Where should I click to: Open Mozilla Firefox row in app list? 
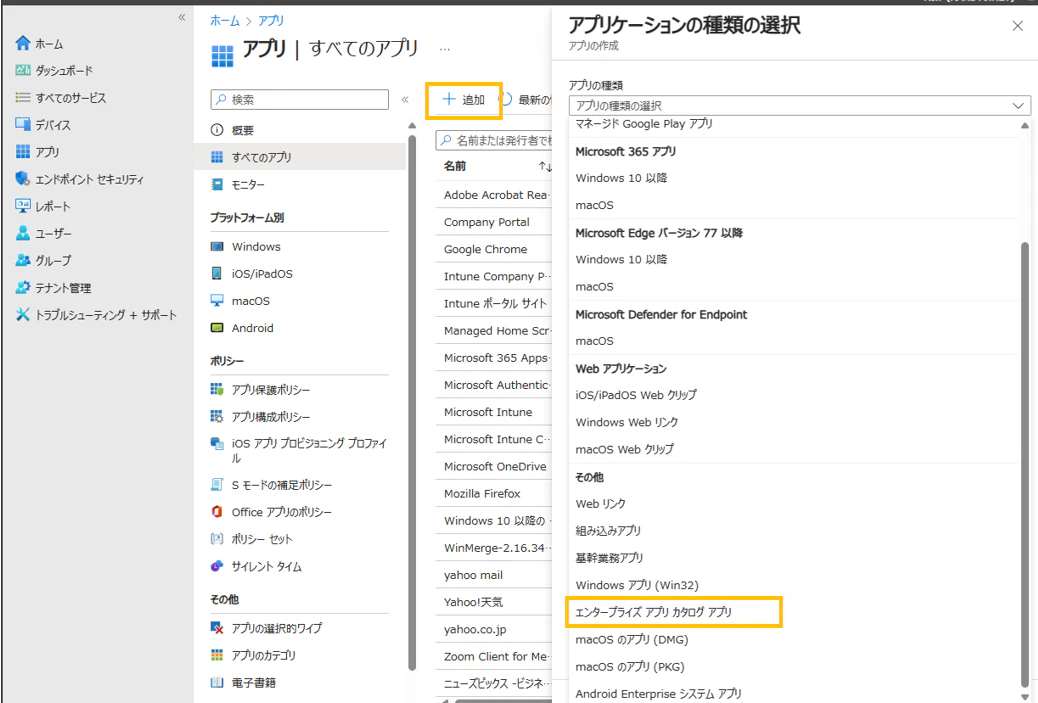[x=494, y=493]
